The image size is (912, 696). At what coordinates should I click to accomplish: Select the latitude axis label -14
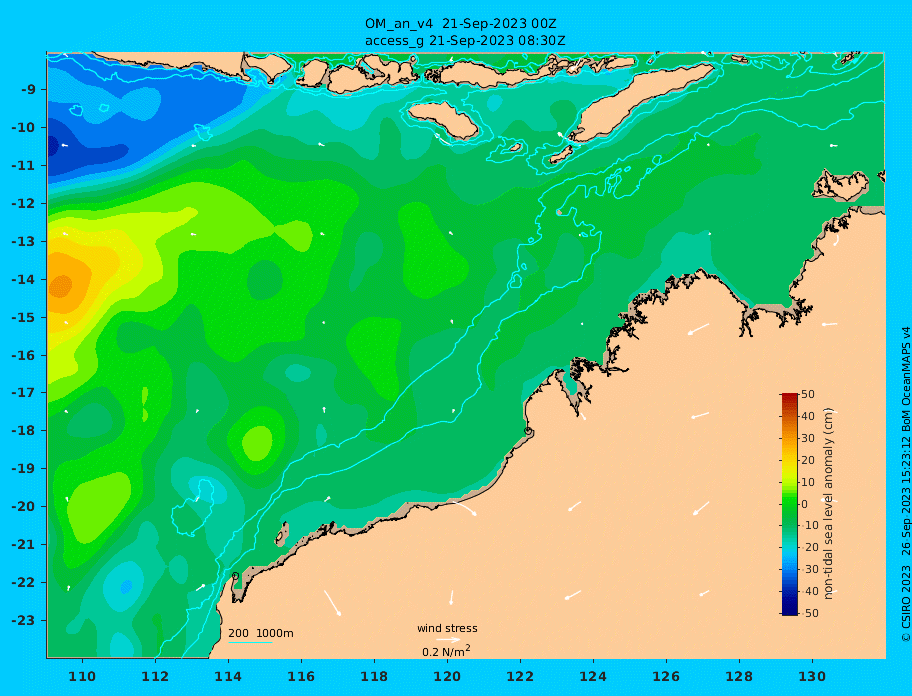[x=23, y=280]
